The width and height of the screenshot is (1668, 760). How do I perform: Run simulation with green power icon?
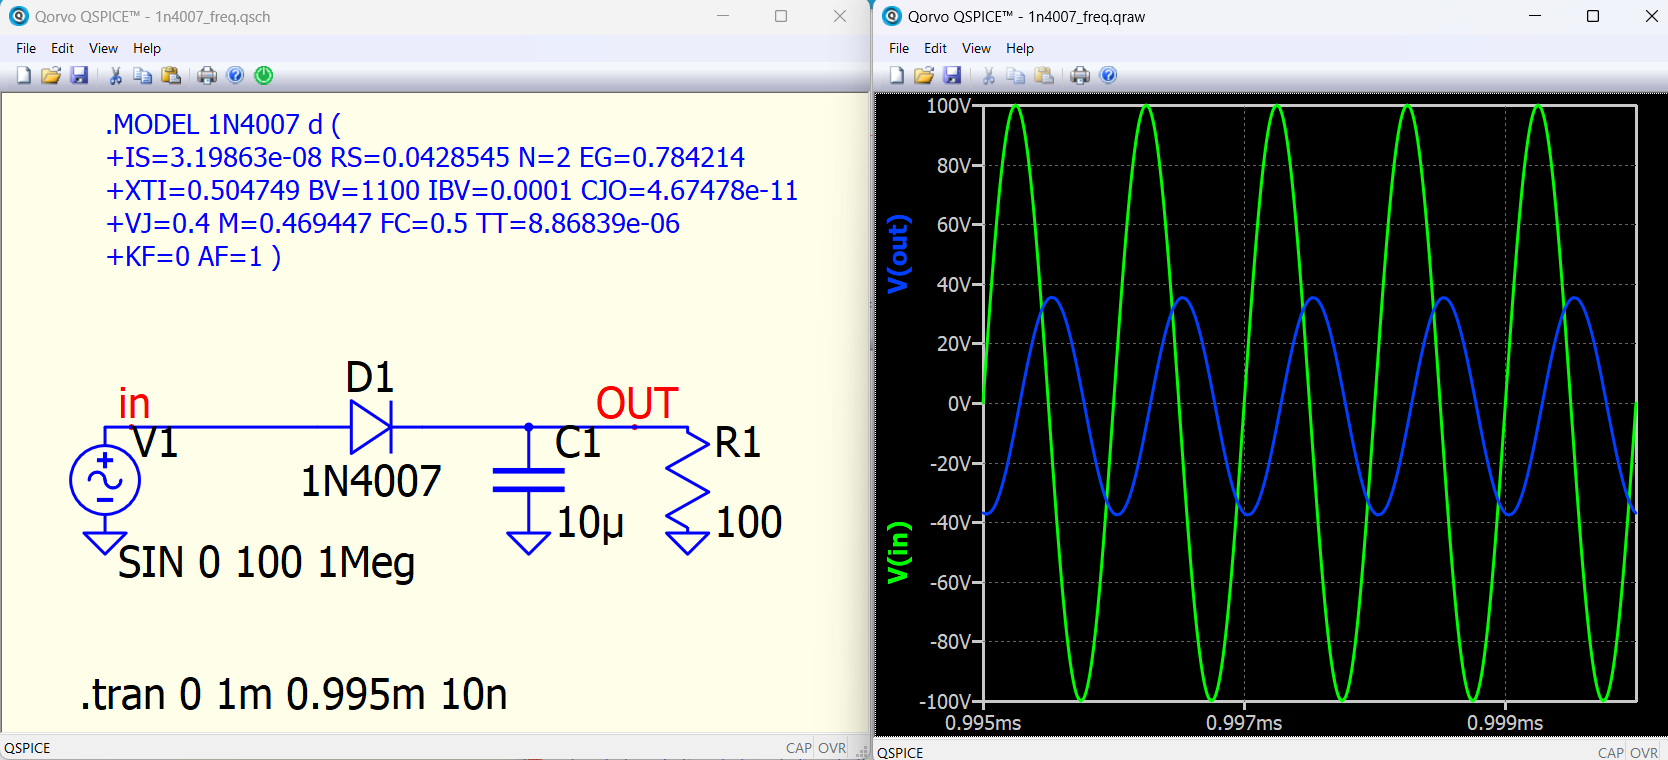click(264, 75)
